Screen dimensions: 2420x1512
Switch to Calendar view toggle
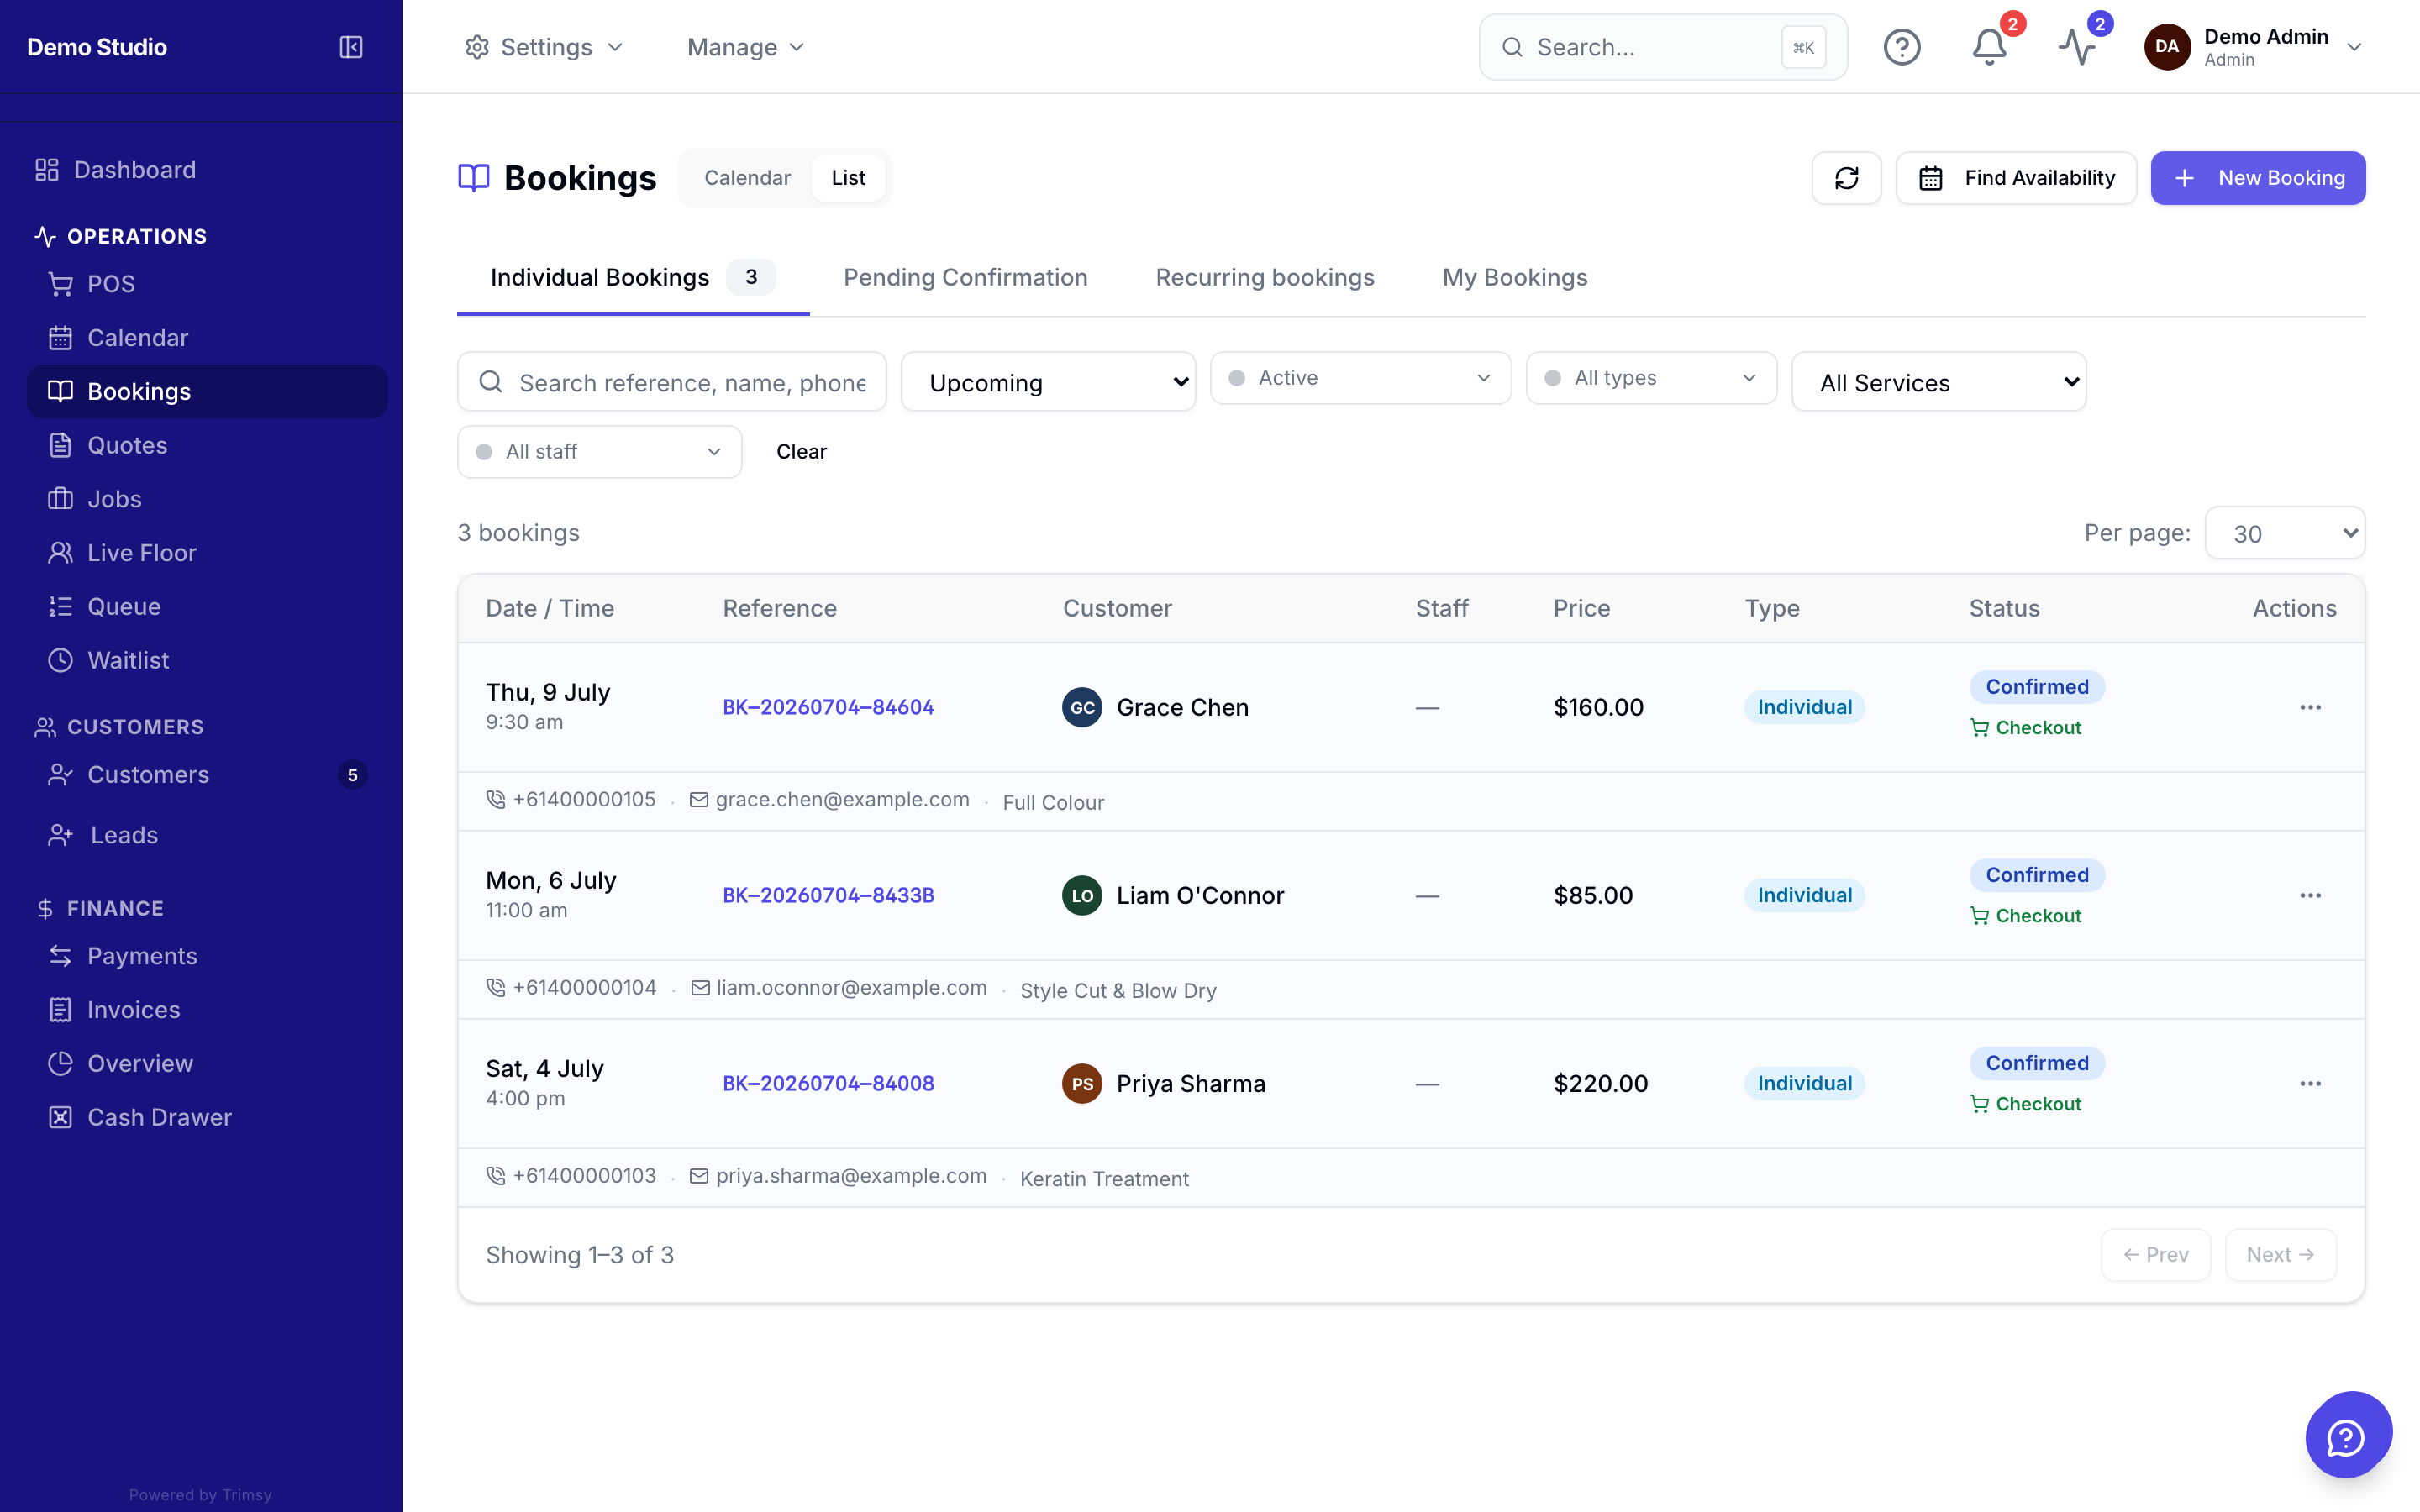747,178
